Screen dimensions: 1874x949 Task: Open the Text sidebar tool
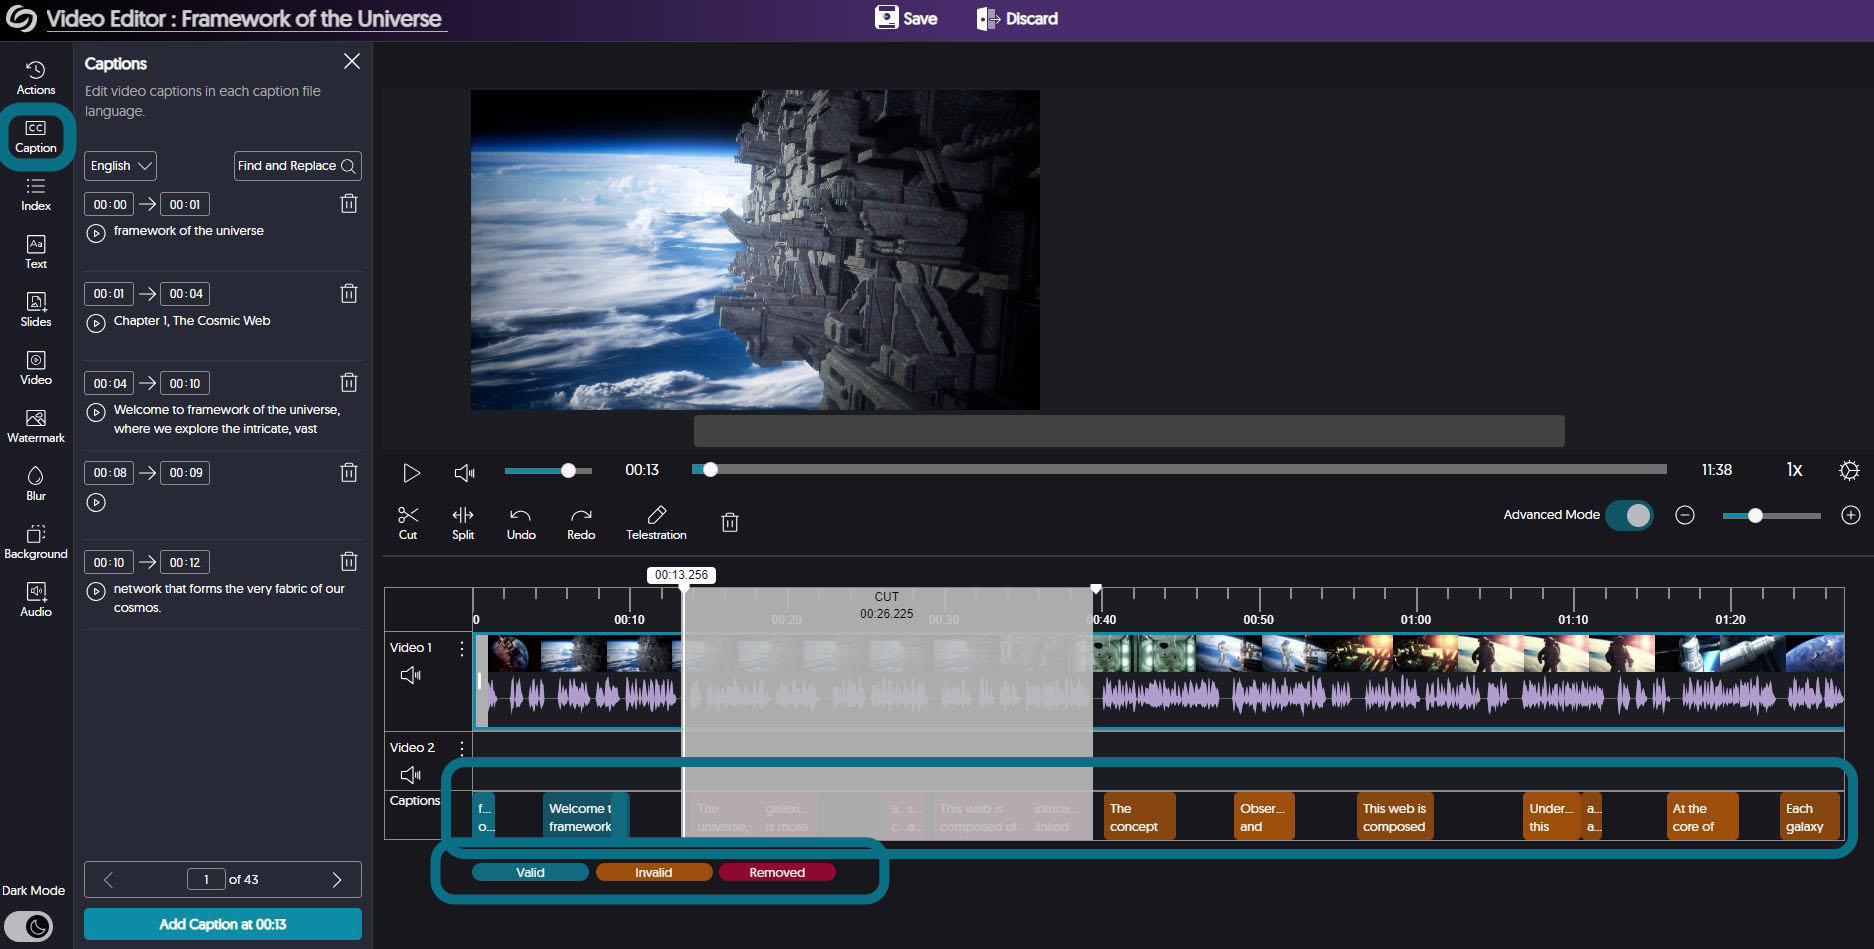[x=36, y=253]
